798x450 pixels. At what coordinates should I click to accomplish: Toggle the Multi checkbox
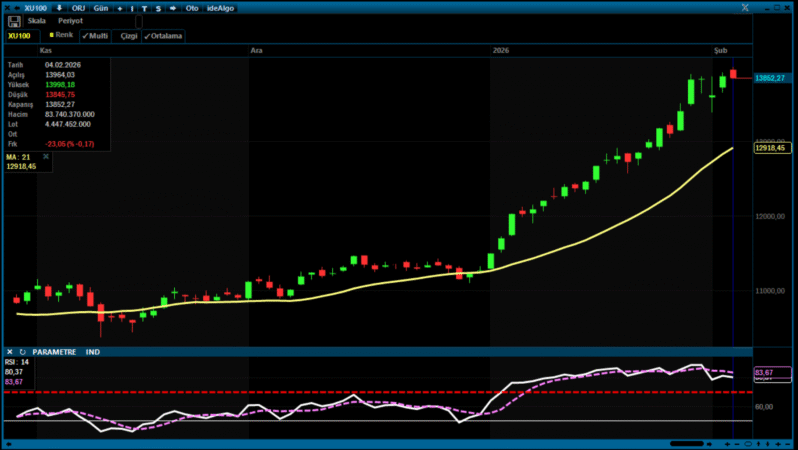pos(95,35)
